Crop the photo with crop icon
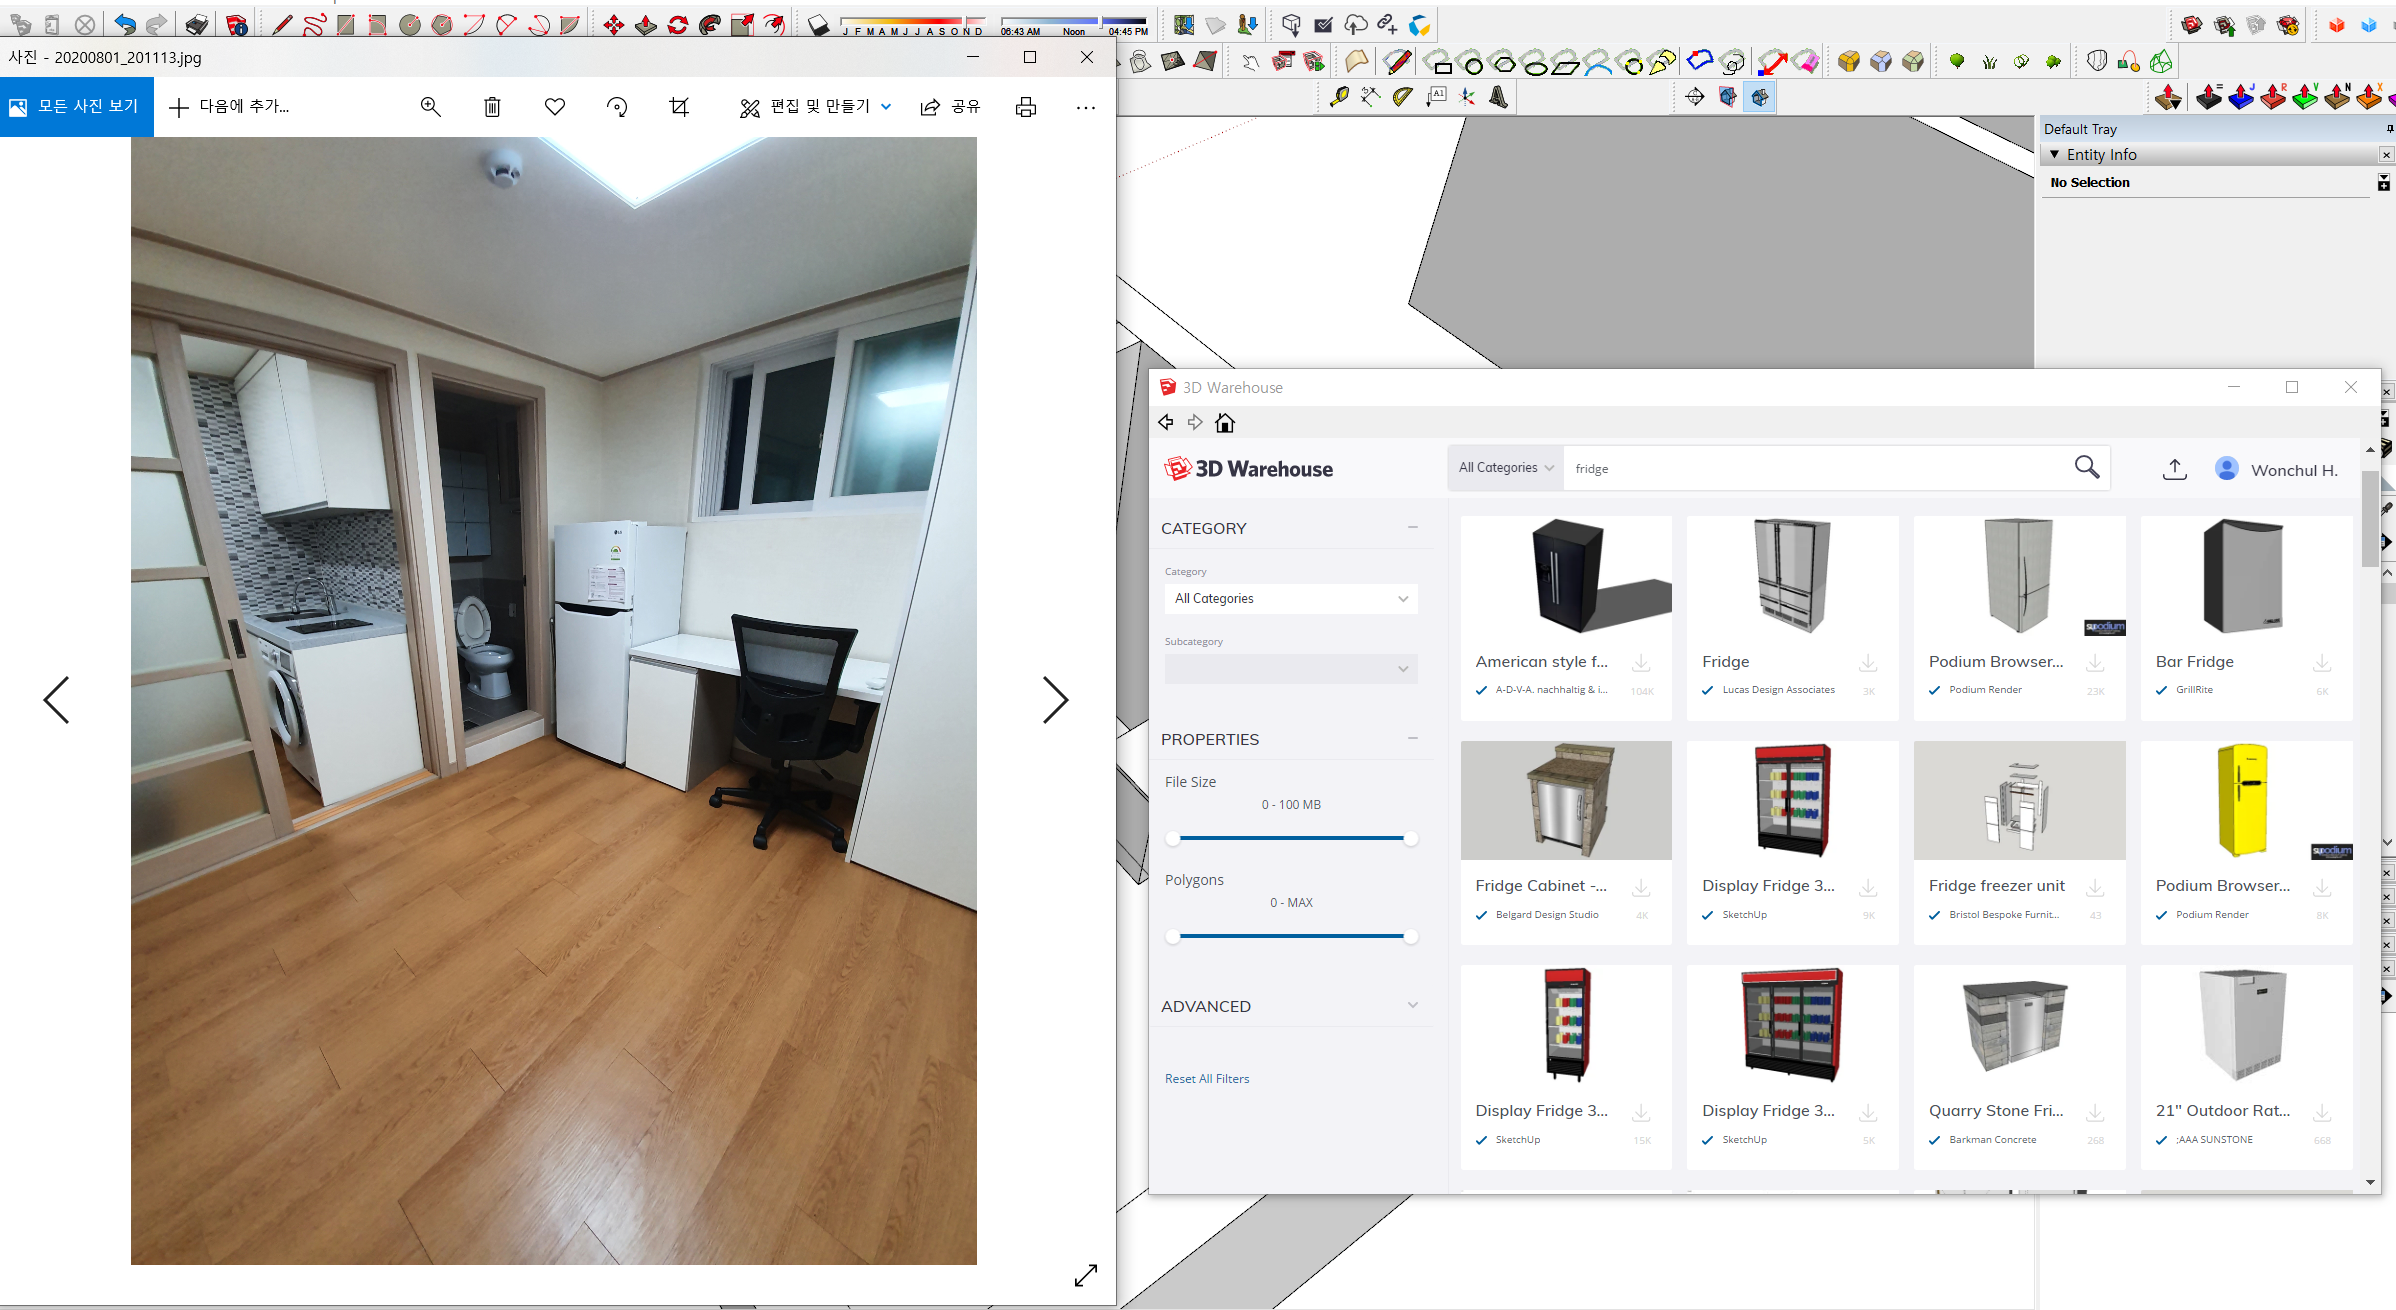 click(x=679, y=107)
